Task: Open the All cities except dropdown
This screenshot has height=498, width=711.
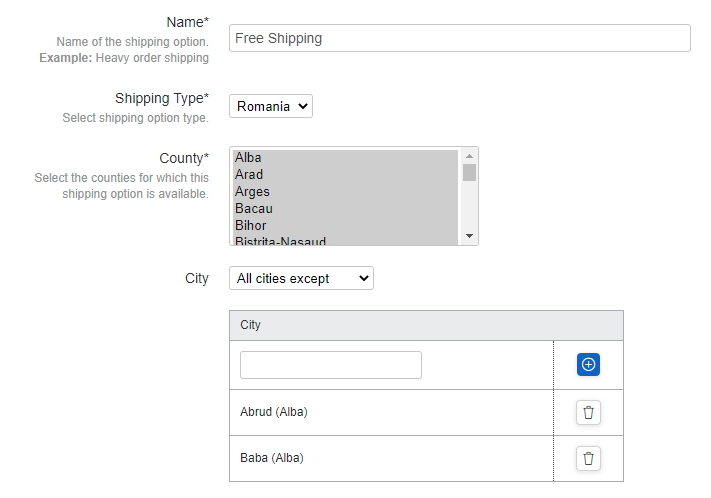Action: (x=301, y=278)
